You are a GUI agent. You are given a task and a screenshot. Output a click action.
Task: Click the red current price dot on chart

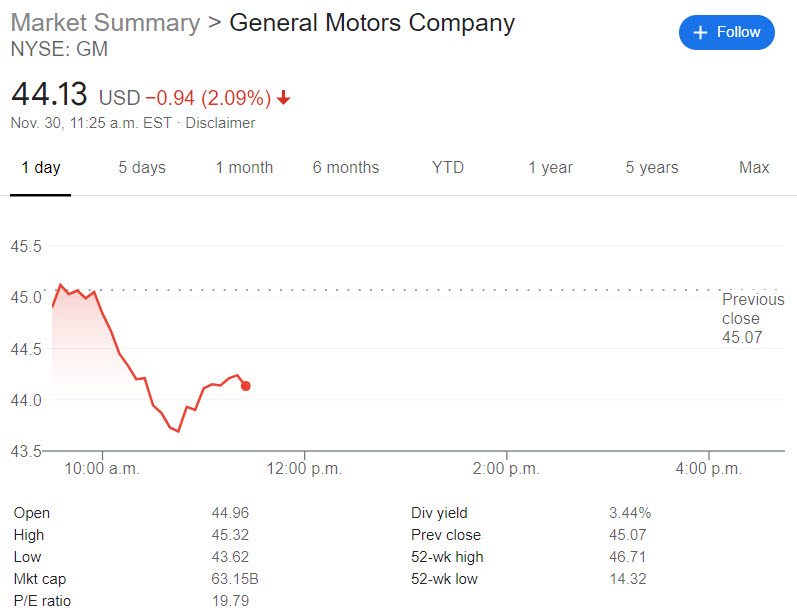(x=246, y=386)
